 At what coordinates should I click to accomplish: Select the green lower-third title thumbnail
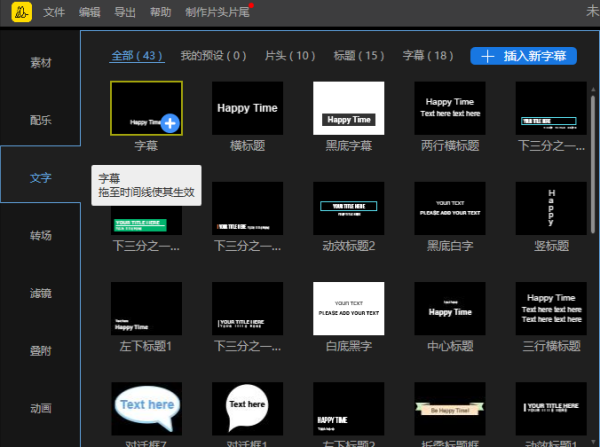(x=147, y=221)
